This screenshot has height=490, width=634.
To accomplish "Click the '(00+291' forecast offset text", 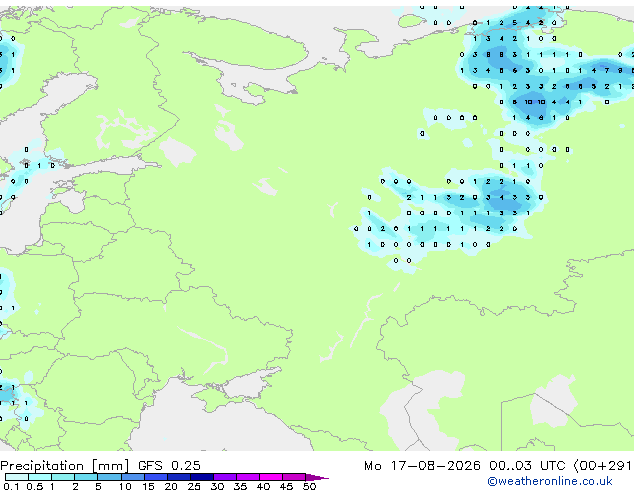I will (603, 466).
